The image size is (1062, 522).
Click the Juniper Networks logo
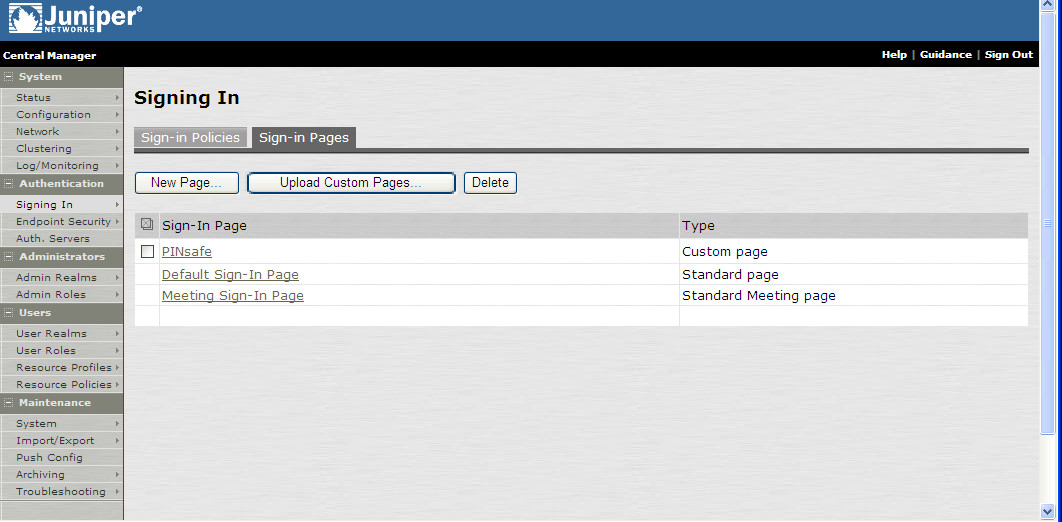(x=75, y=19)
